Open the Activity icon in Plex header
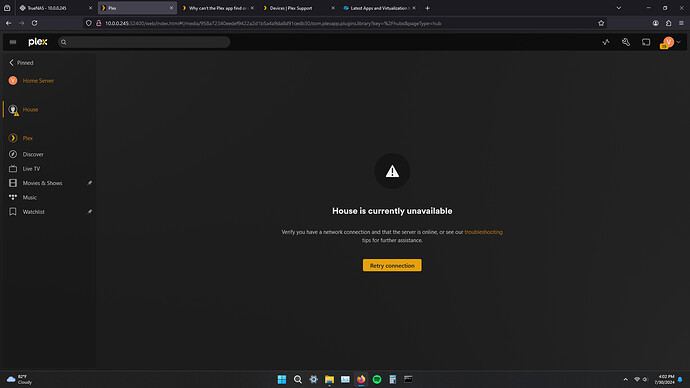690x388 pixels. pyautogui.click(x=606, y=42)
